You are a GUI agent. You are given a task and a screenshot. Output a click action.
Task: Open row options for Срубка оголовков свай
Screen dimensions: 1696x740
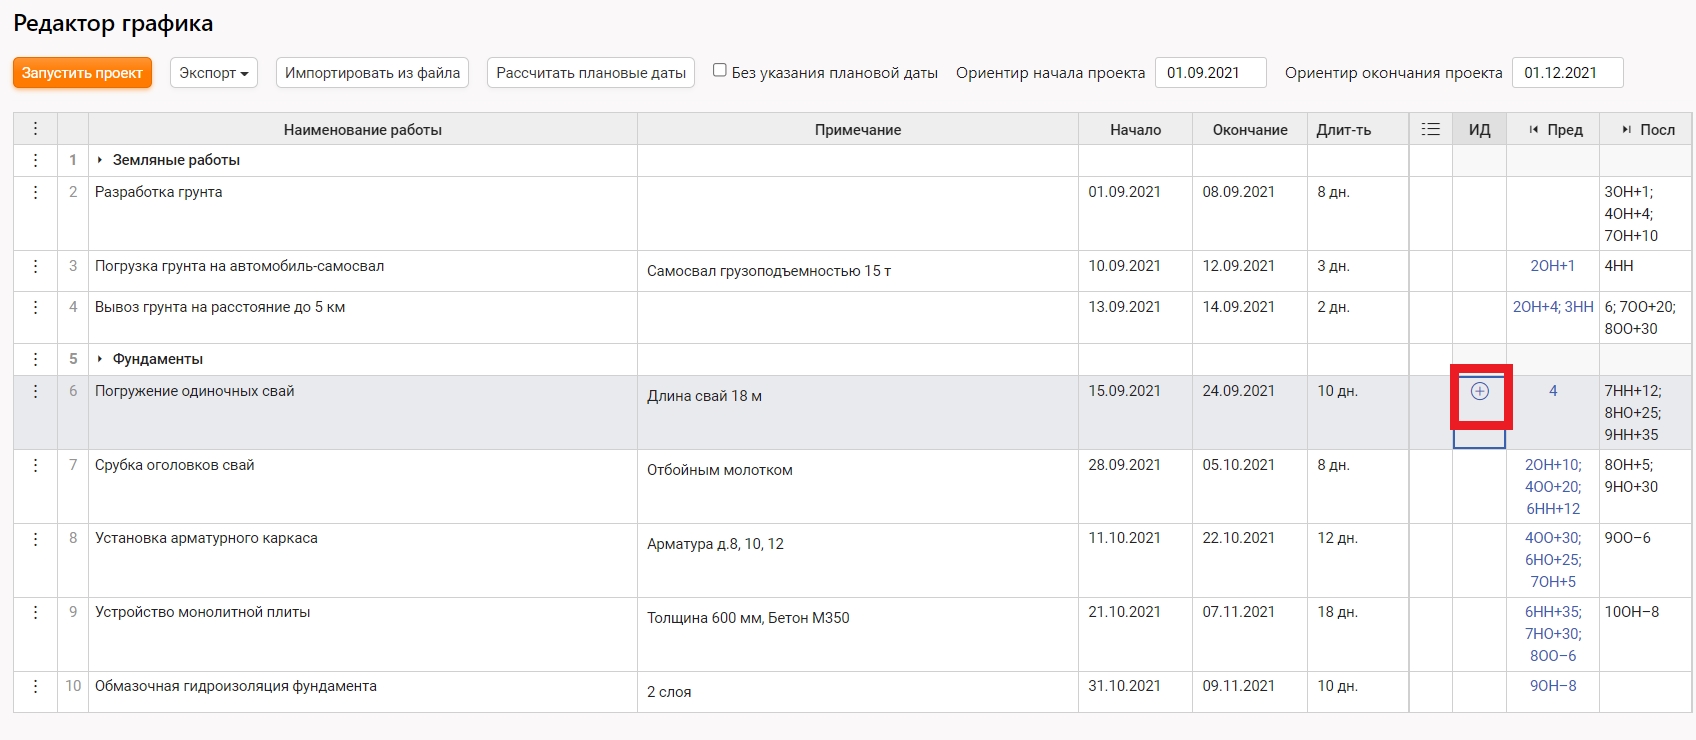tap(36, 465)
